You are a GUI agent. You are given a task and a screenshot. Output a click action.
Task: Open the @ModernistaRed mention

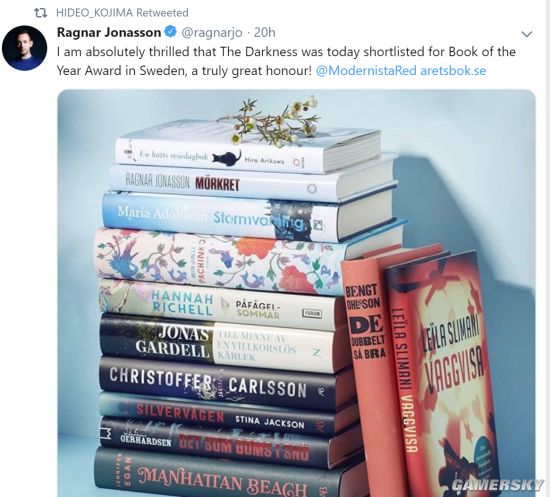[x=366, y=70]
